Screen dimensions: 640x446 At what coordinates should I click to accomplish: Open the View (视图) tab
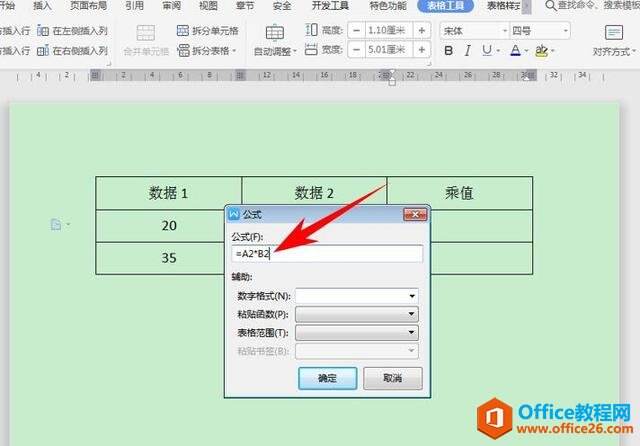(x=208, y=6)
